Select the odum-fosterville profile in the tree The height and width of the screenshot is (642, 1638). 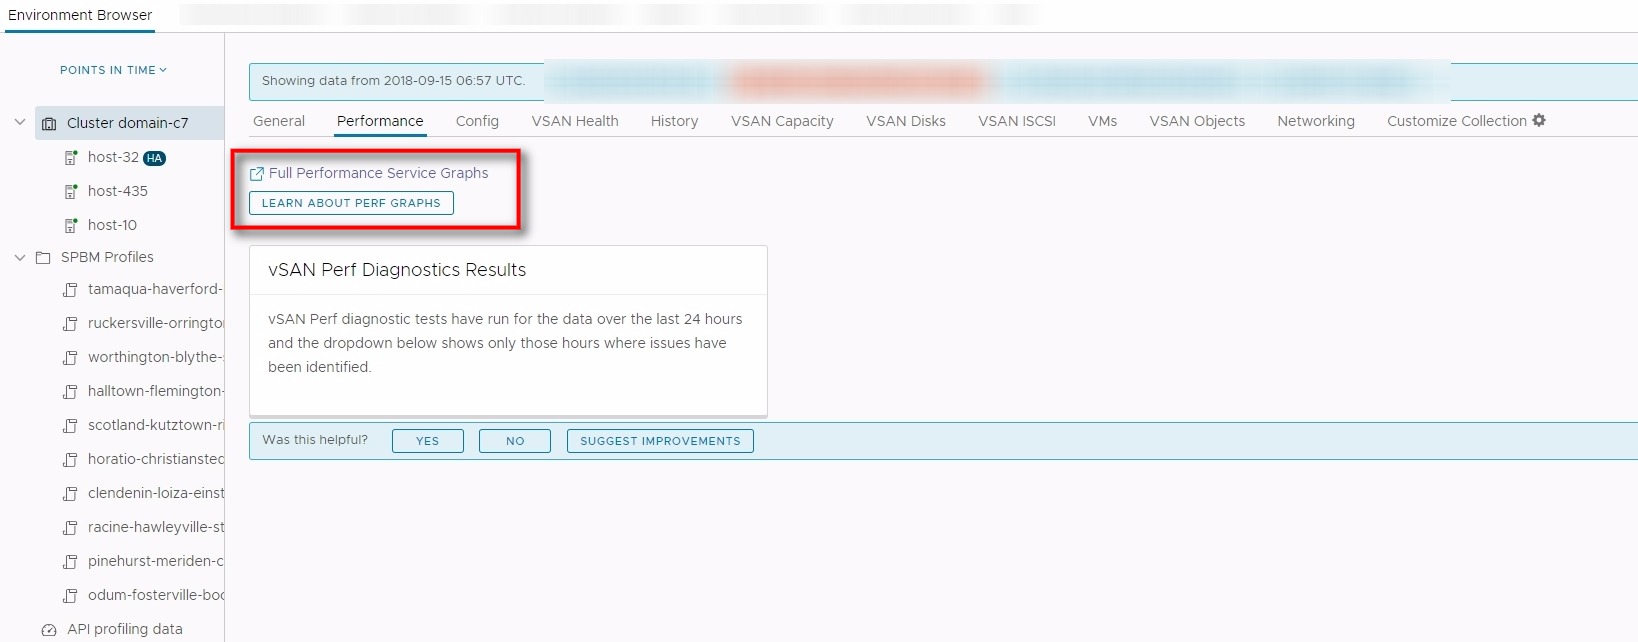155,595
